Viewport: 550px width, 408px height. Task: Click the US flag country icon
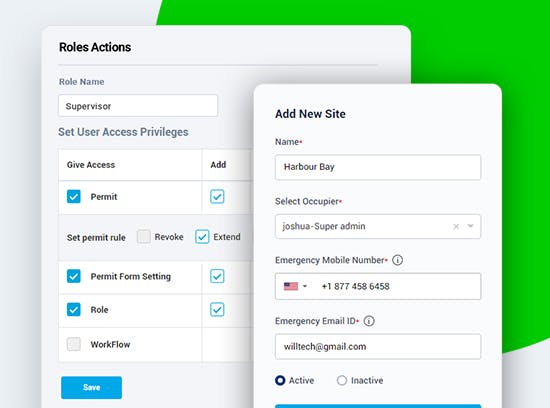(x=291, y=286)
